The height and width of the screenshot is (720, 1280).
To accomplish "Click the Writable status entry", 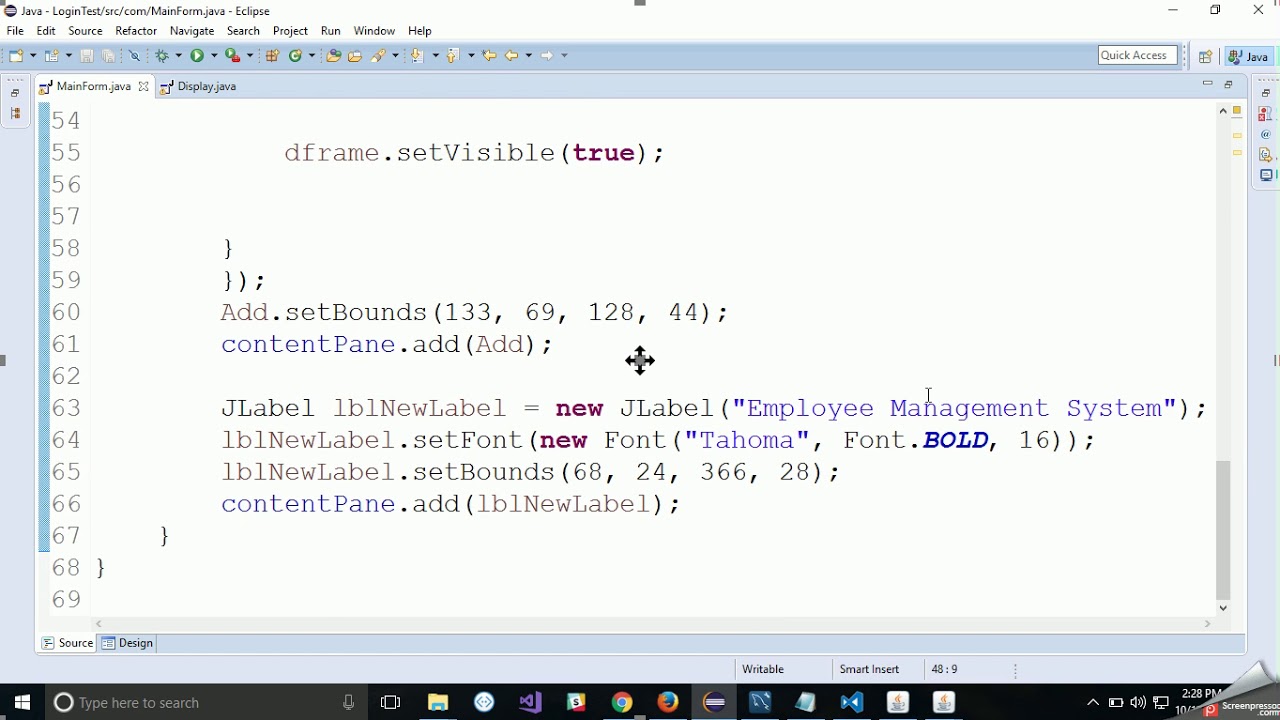I will click(x=763, y=669).
